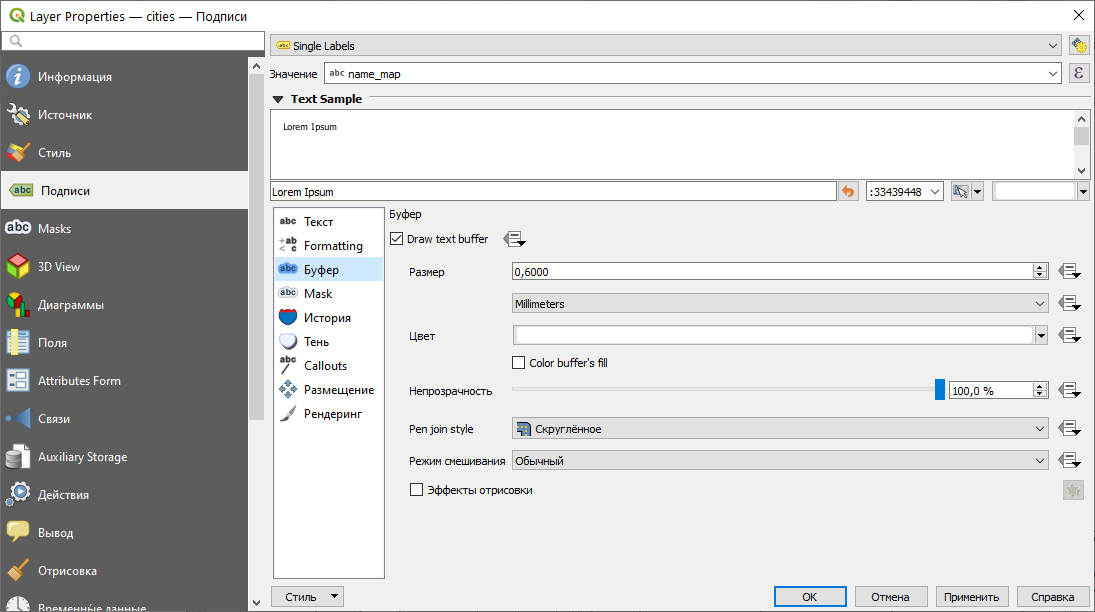Viewport: 1095px width, 612px height.
Task: Click the Применить button
Action: tap(971, 597)
